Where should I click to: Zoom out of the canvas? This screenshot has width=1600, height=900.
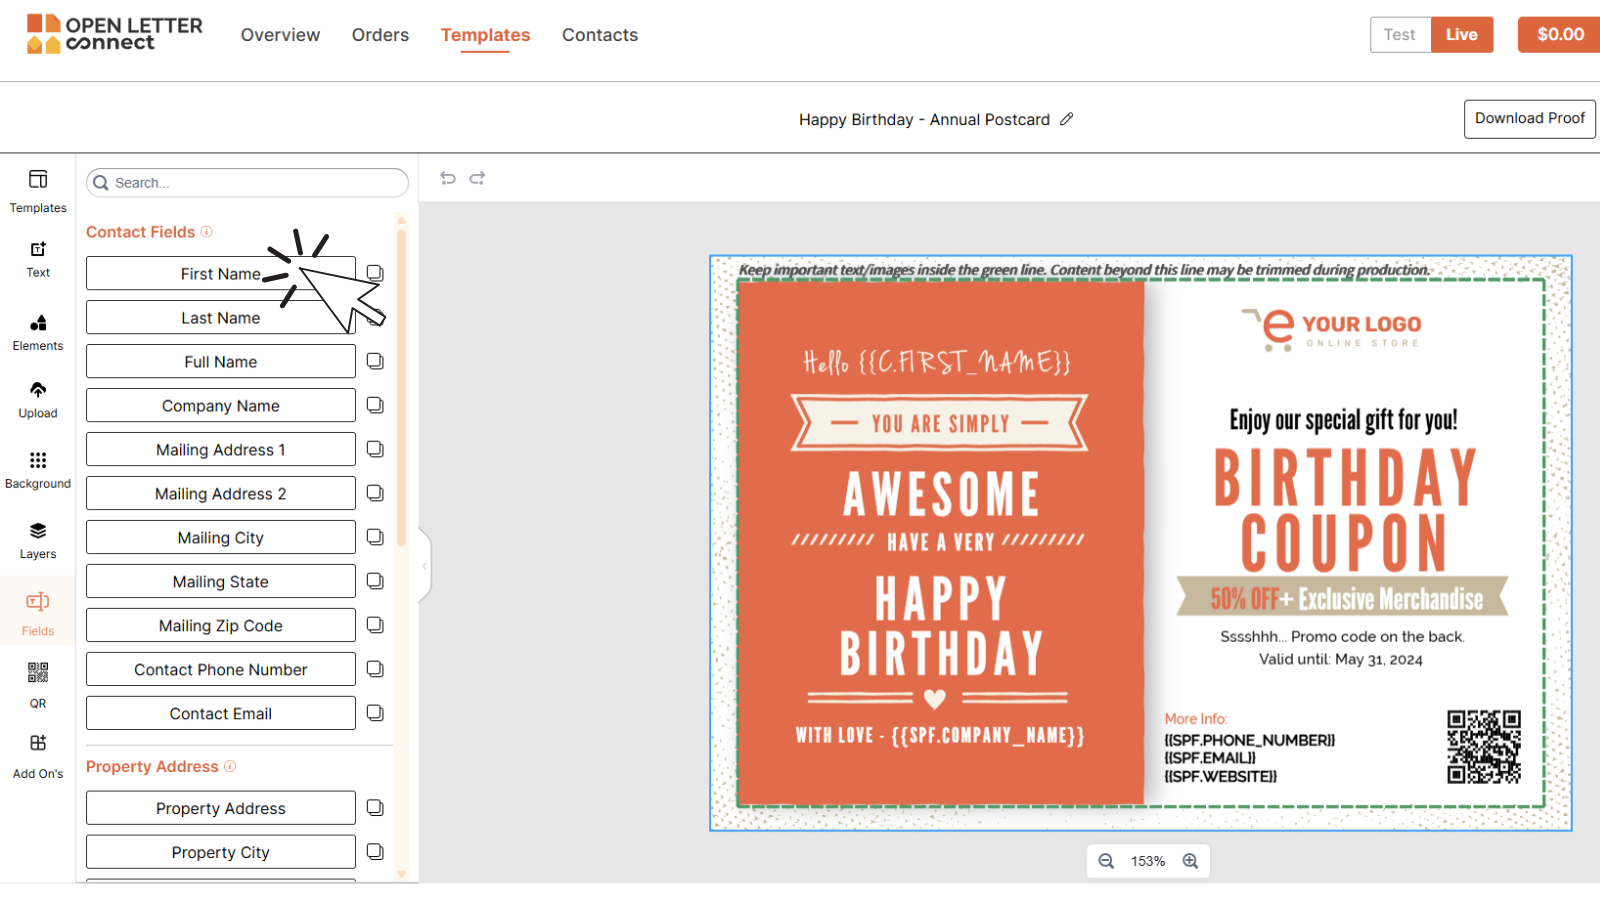1106,861
